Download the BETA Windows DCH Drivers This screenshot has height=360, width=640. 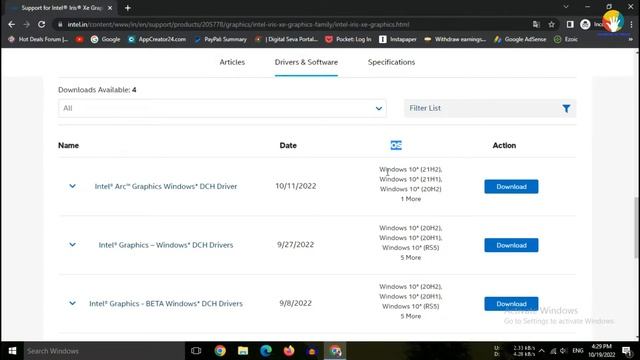511,304
